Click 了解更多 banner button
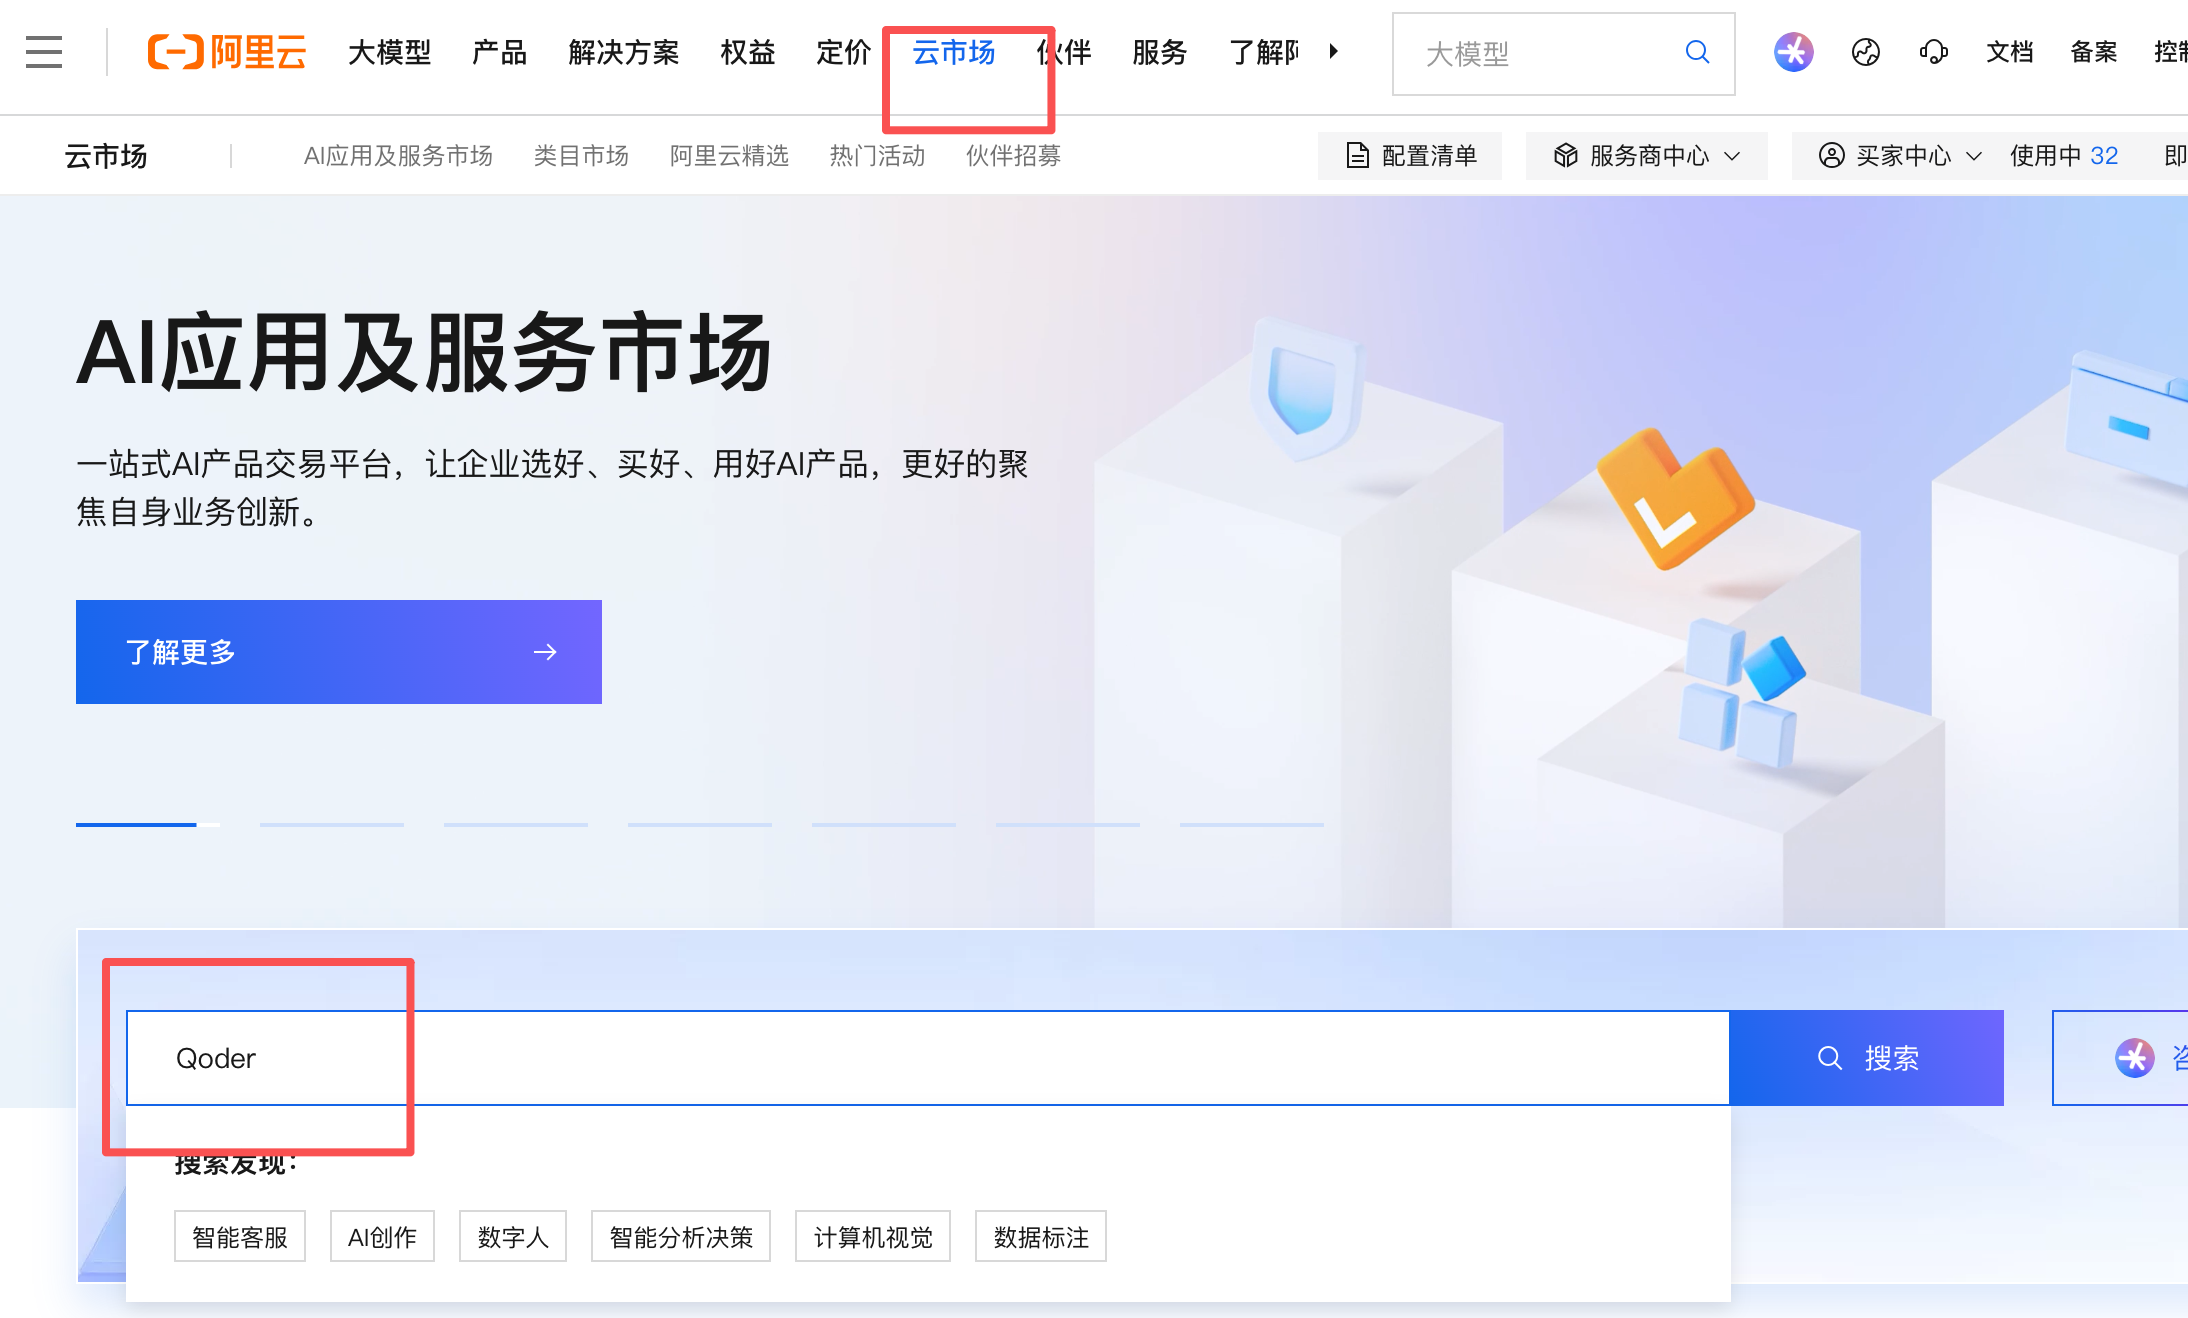Viewport: 2188px width, 1318px height. [339, 652]
